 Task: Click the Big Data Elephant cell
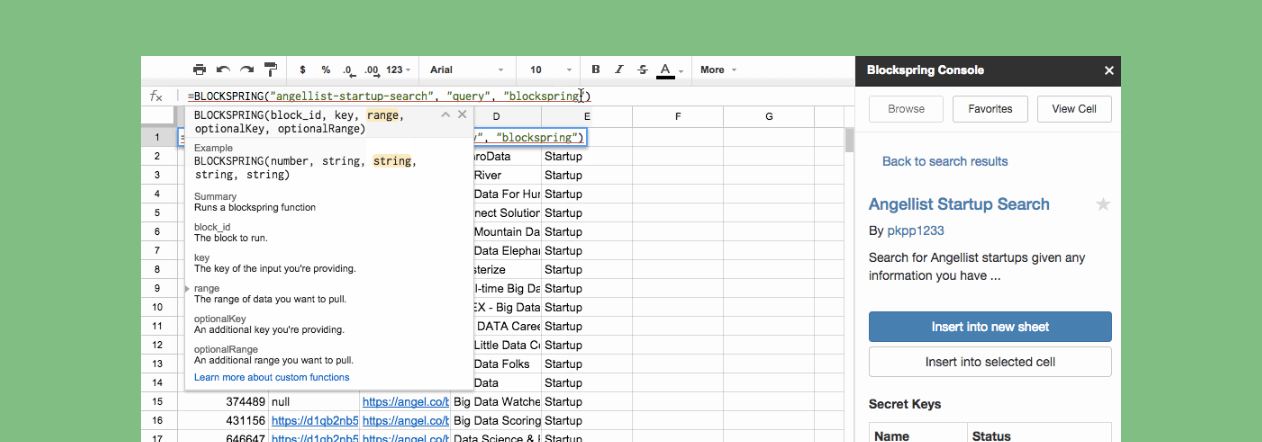pyautogui.click(x=507, y=251)
